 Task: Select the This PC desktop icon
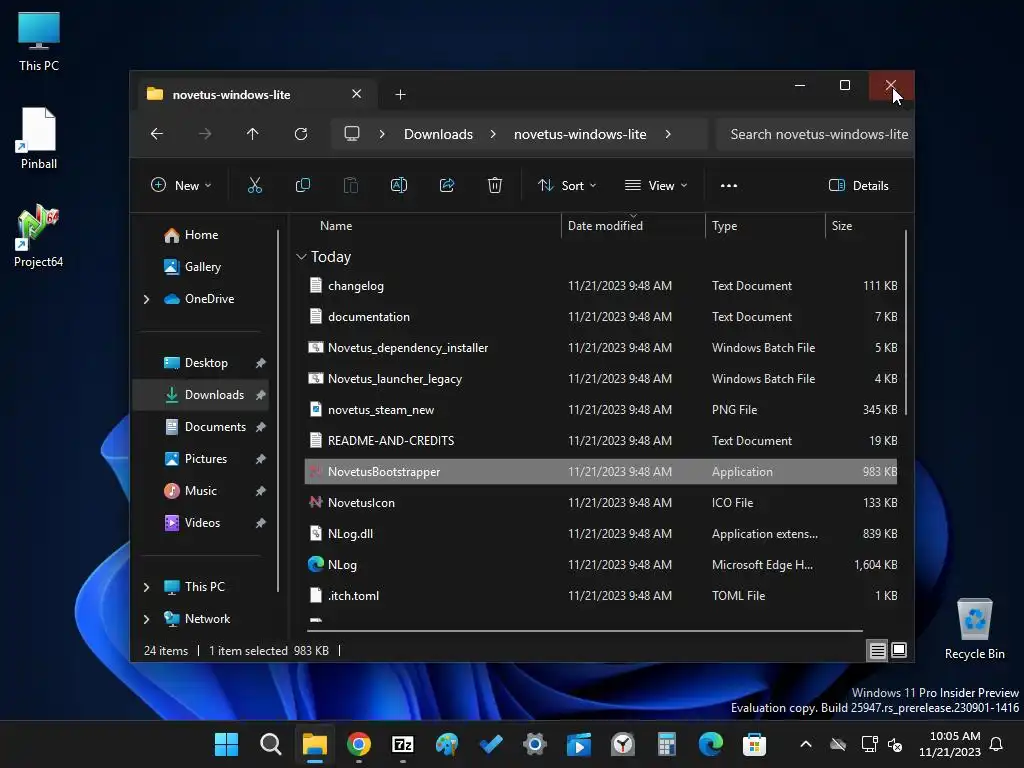click(39, 41)
